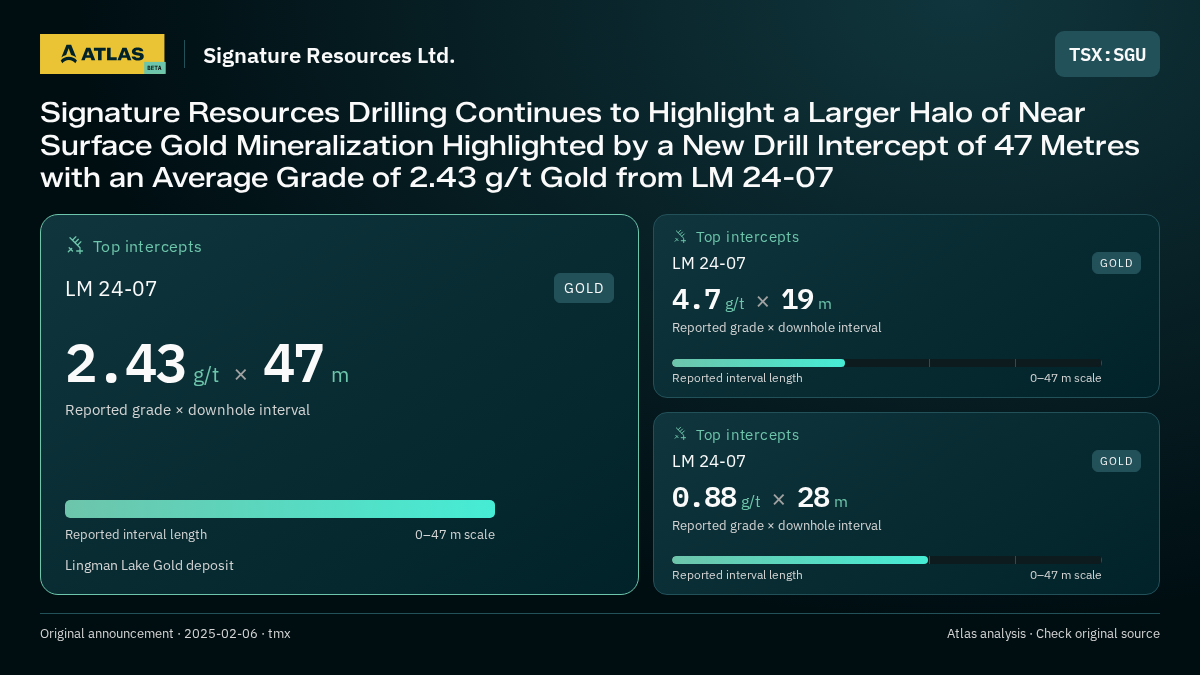
Task: Click the drill icon in the 2.43 g/t card
Action: [75, 245]
